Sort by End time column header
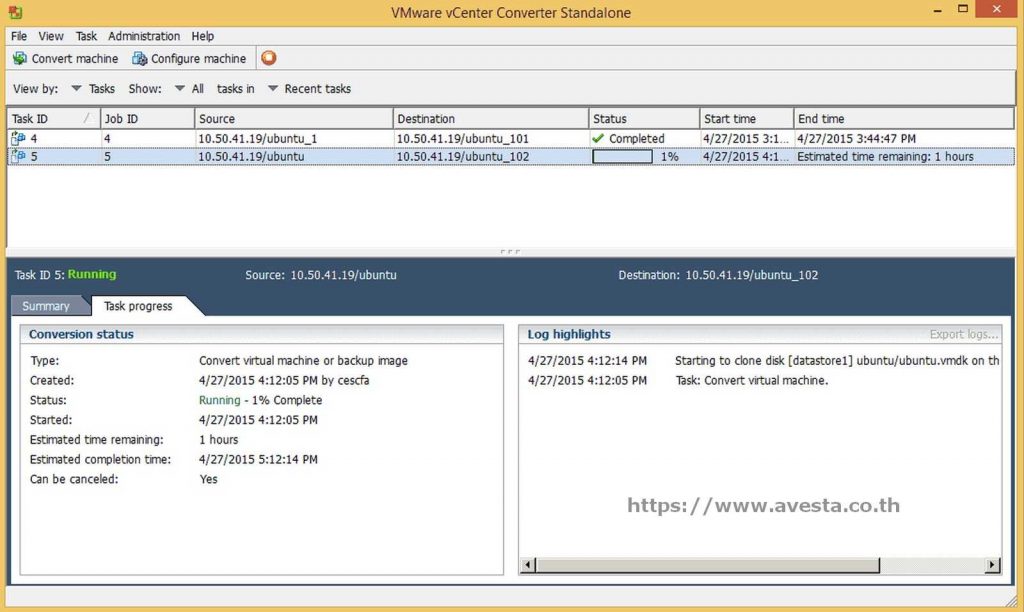The height and width of the screenshot is (612, 1024). (904, 118)
